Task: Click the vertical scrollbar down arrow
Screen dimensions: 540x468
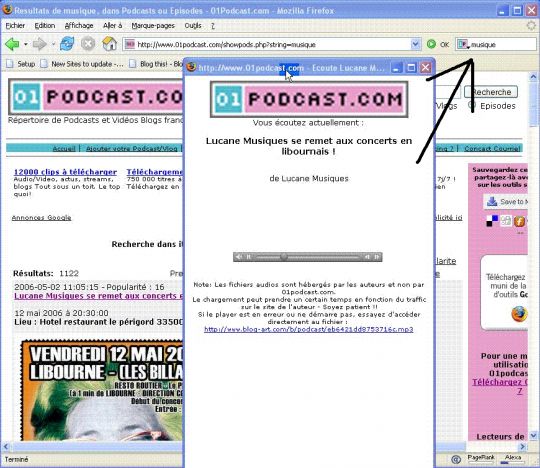Action: tap(533, 436)
